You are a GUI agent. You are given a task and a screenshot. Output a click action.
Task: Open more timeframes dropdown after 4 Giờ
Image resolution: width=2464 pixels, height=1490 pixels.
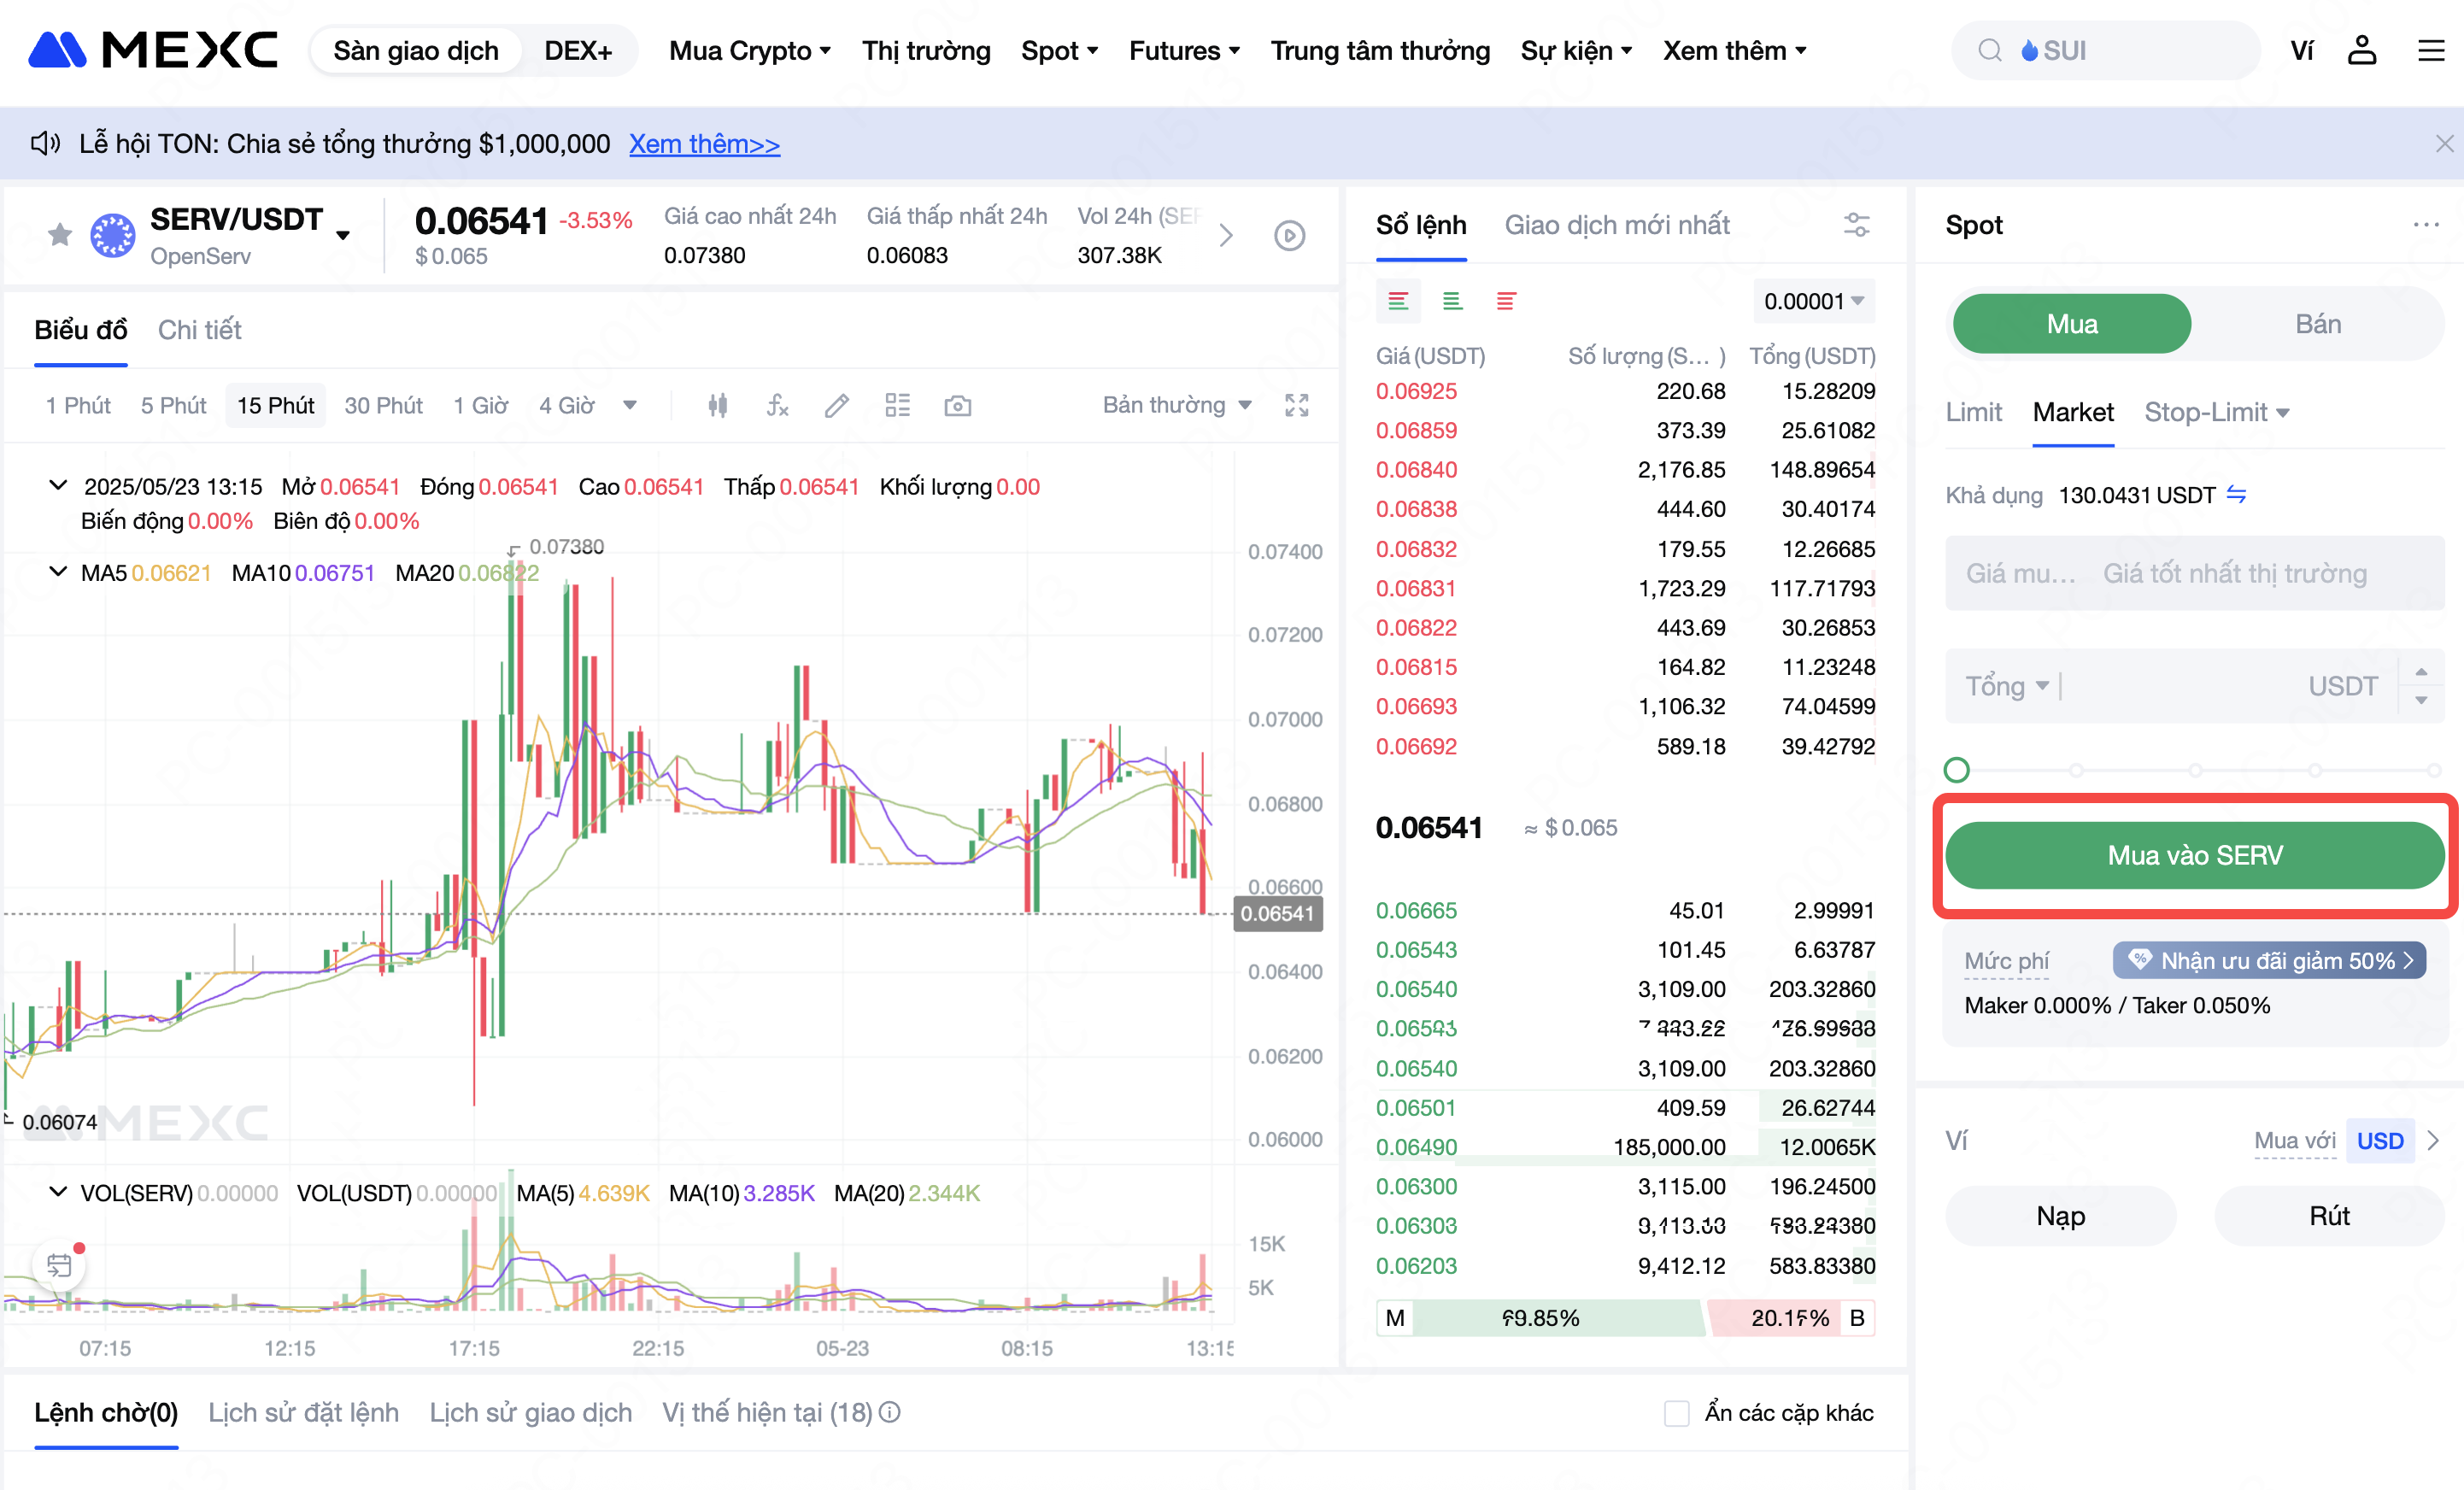pyautogui.click(x=630, y=405)
